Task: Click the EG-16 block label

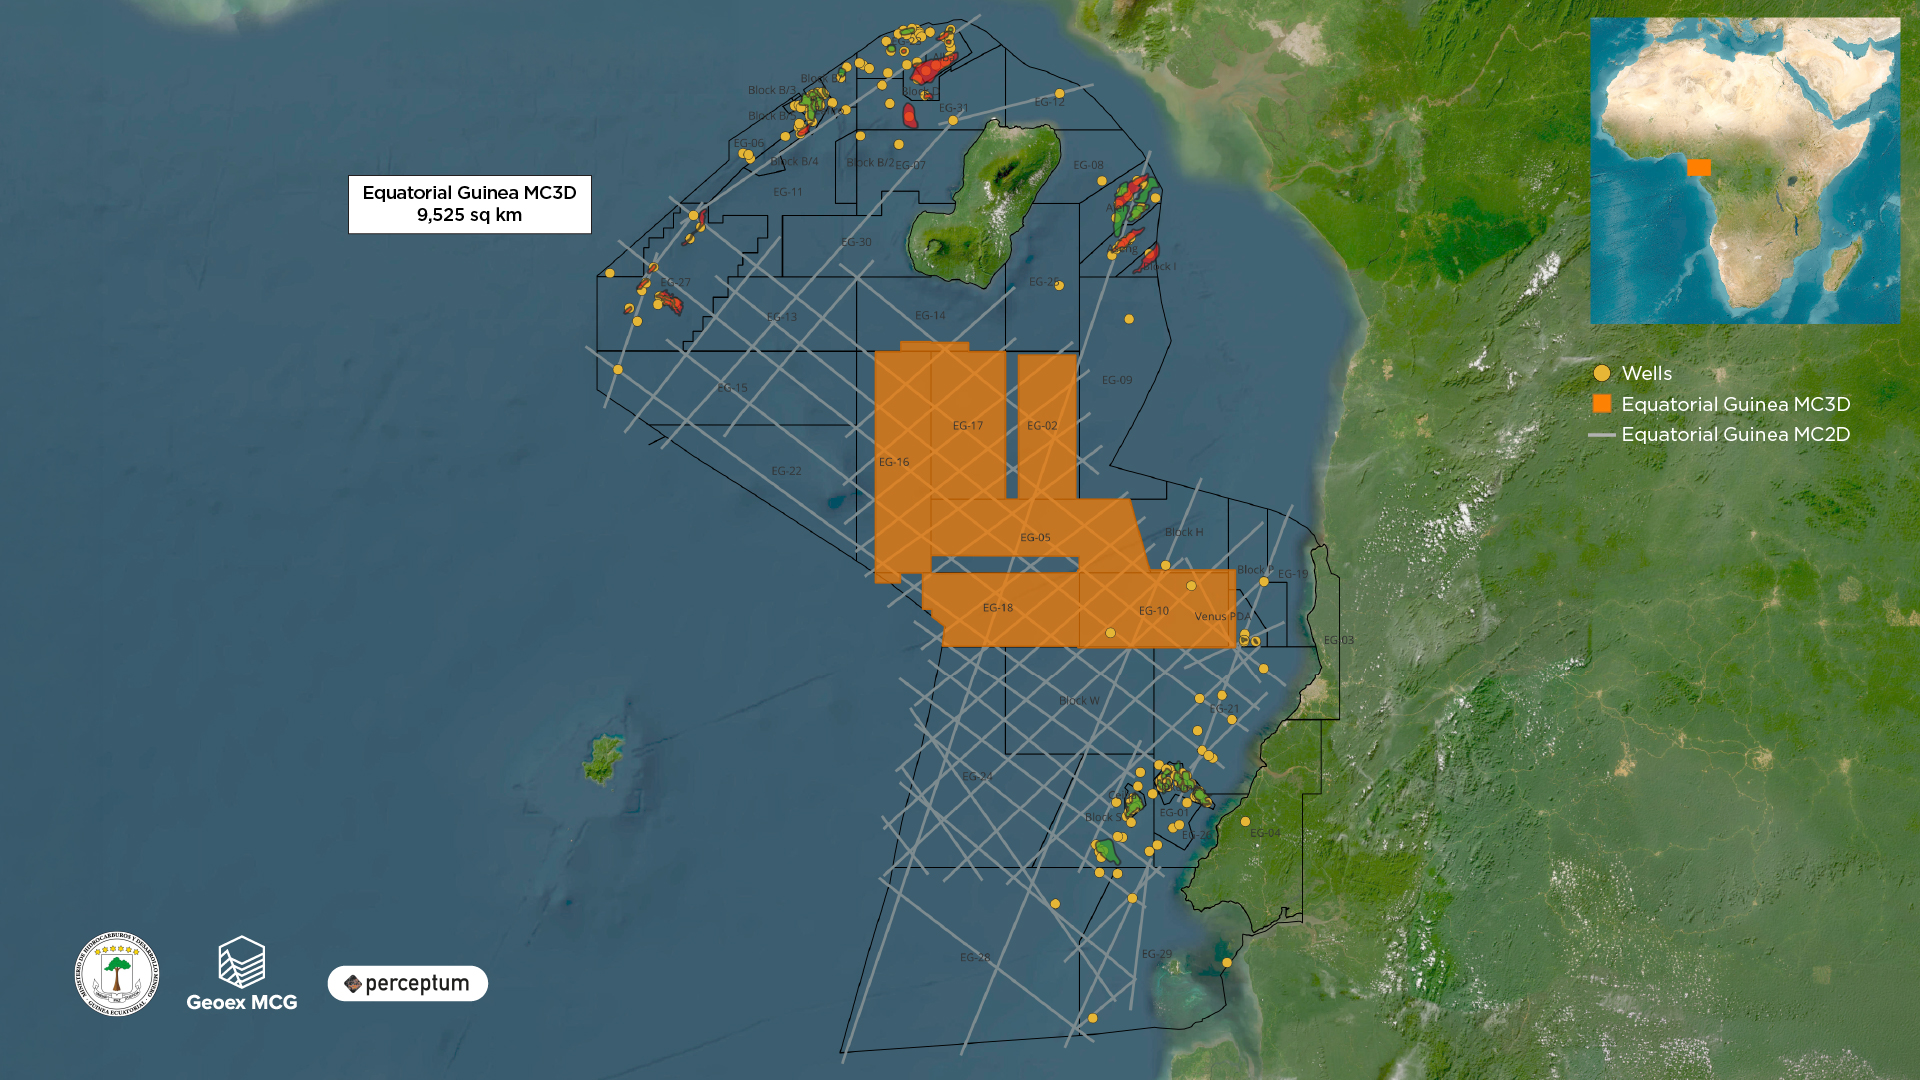Action: [894, 462]
